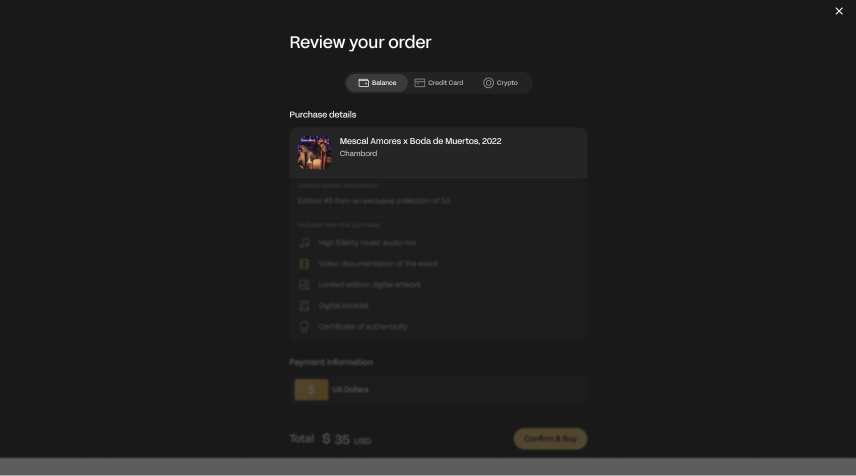This screenshot has width=856, height=476.
Task: Click the digital artwork image icon
Action: [x=304, y=284]
